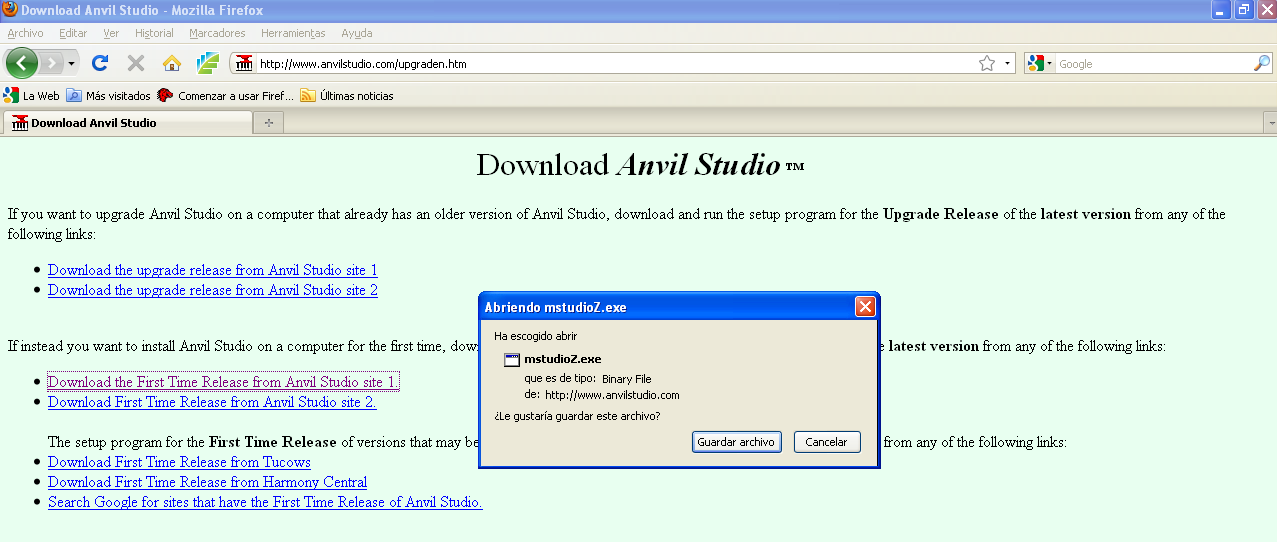Screen dimensions: 1277x542
Task: Click http://www.anvilstudio.com text in dialog
Action: point(612,395)
